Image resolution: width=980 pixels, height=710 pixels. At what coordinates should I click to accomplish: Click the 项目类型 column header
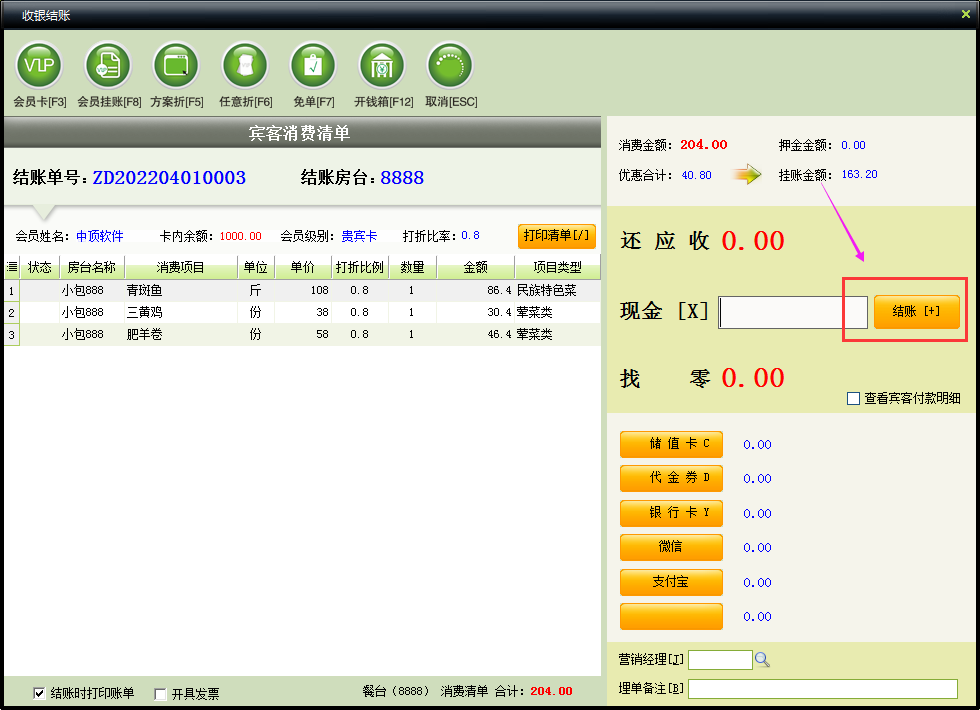(557, 268)
